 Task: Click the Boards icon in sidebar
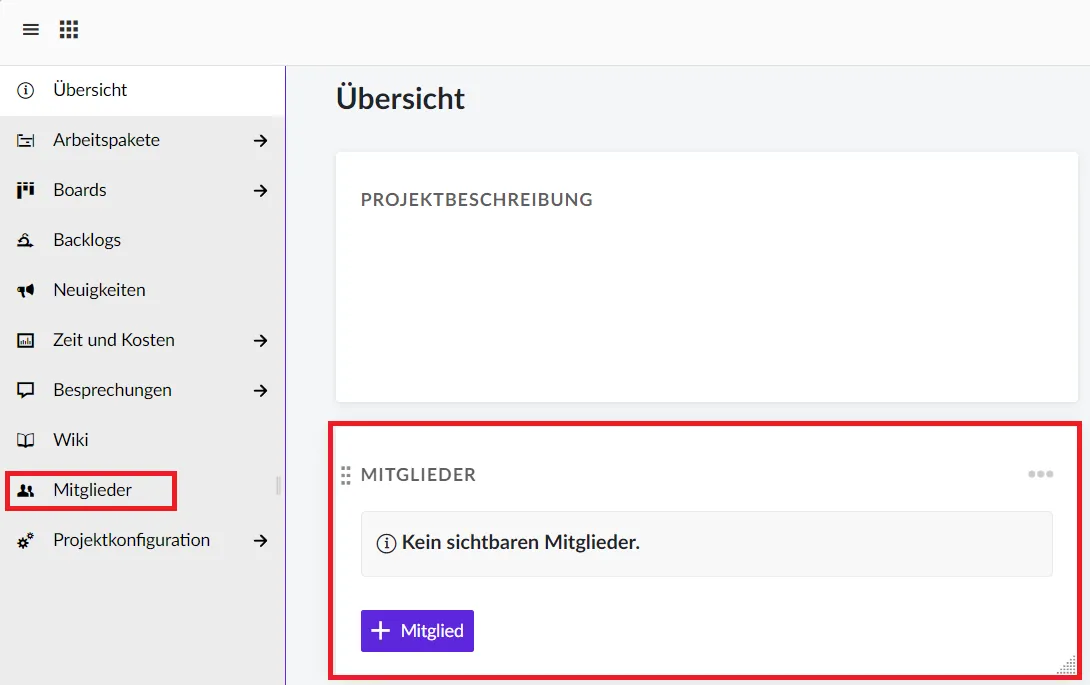(26, 190)
